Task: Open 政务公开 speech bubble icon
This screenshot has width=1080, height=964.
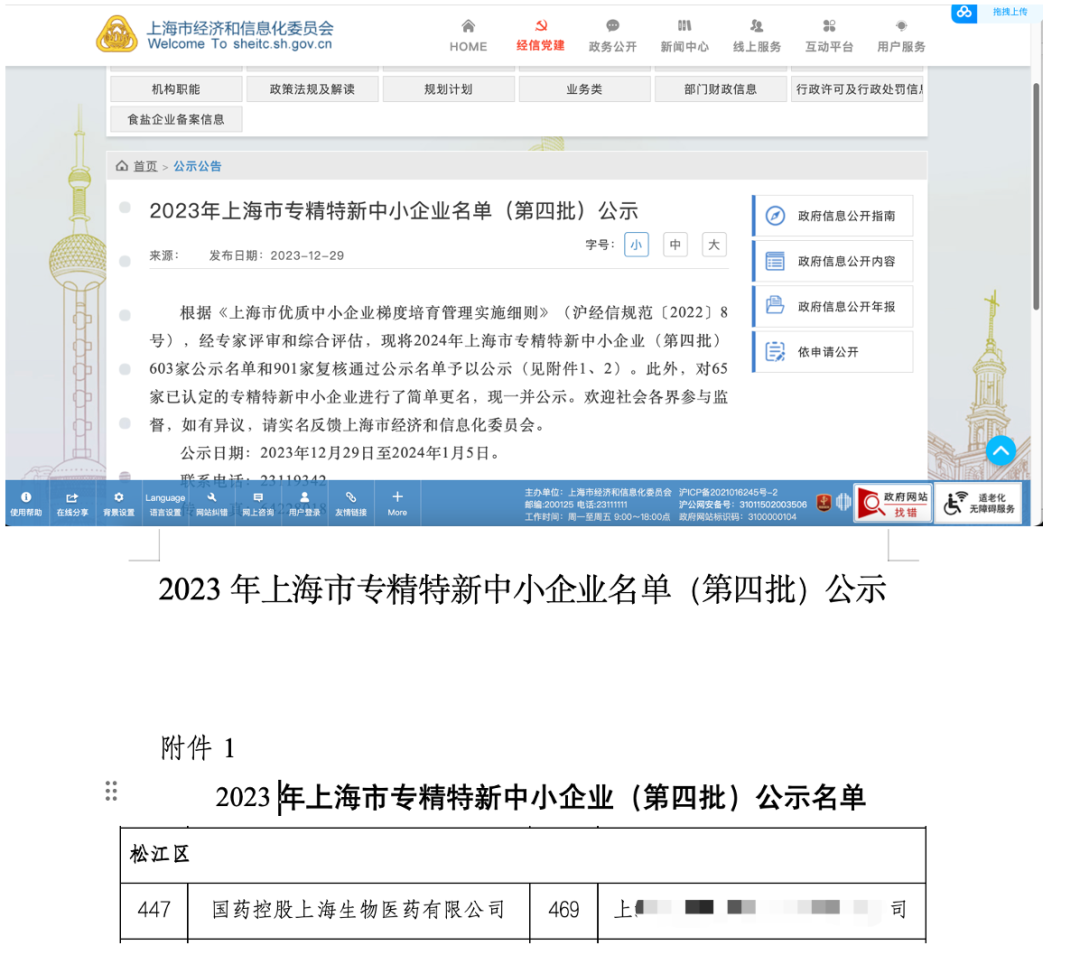Action: point(612,26)
